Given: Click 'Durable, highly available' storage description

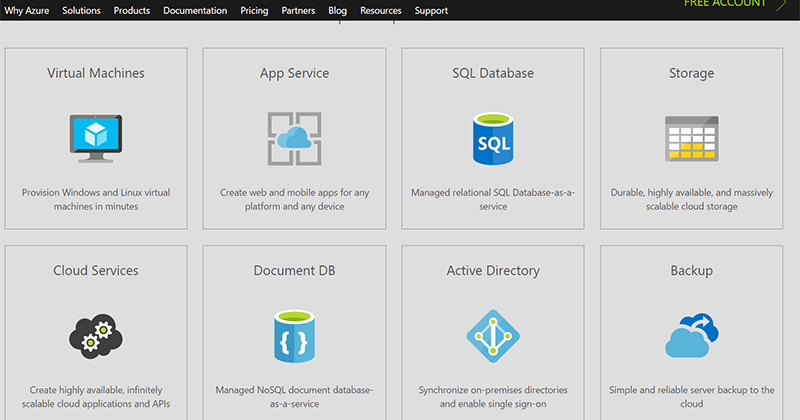Looking at the screenshot, I should (691, 200).
